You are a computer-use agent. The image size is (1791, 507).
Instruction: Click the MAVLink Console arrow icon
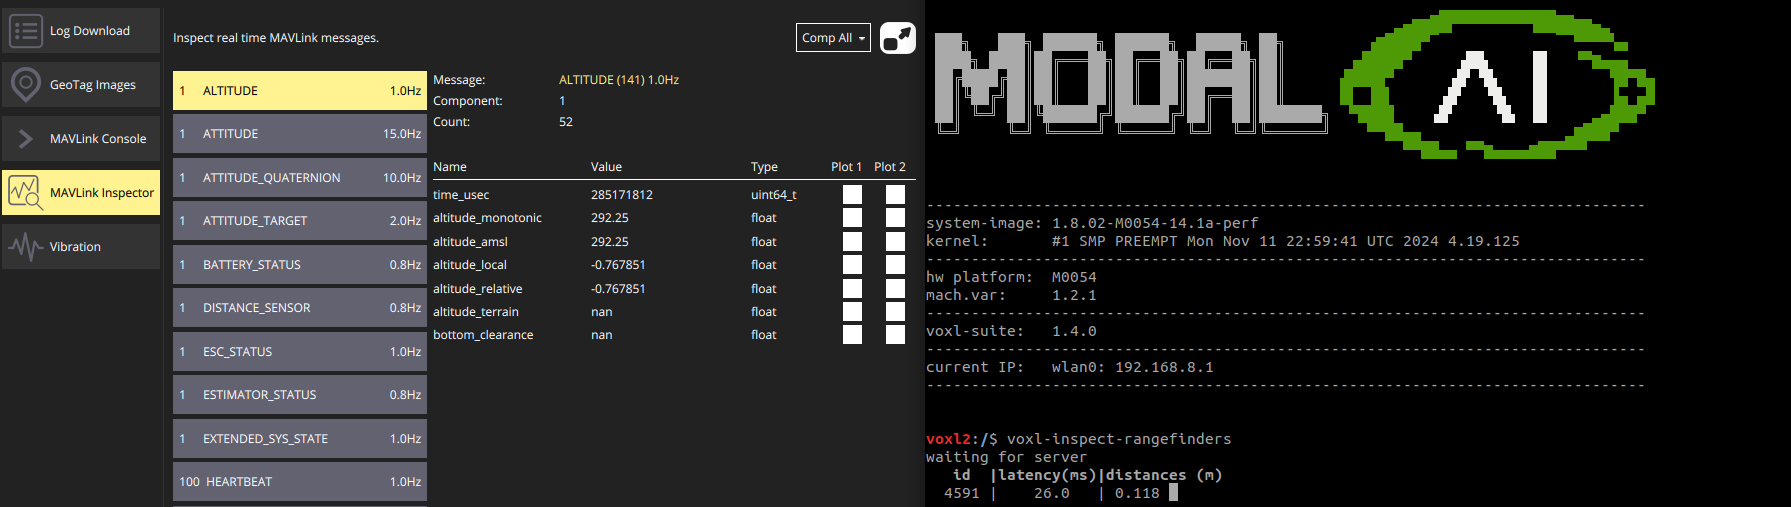25,139
